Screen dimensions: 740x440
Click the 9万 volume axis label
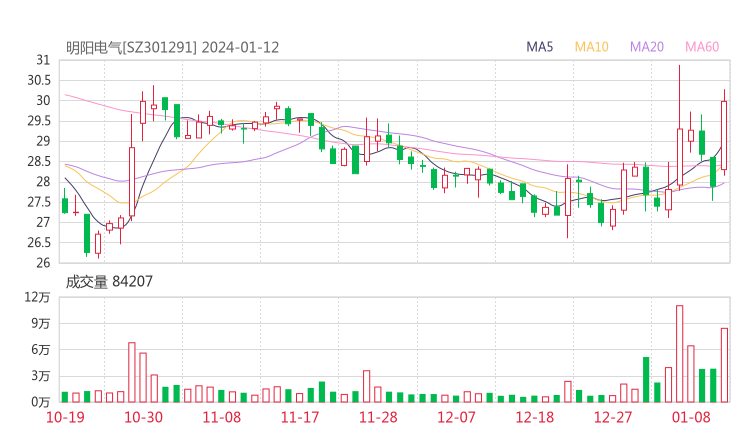tap(41, 323)
